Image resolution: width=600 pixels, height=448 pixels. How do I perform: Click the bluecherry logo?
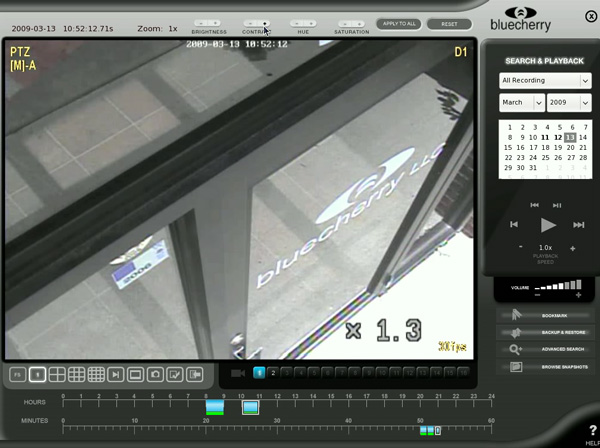click(x=520, y=19)
